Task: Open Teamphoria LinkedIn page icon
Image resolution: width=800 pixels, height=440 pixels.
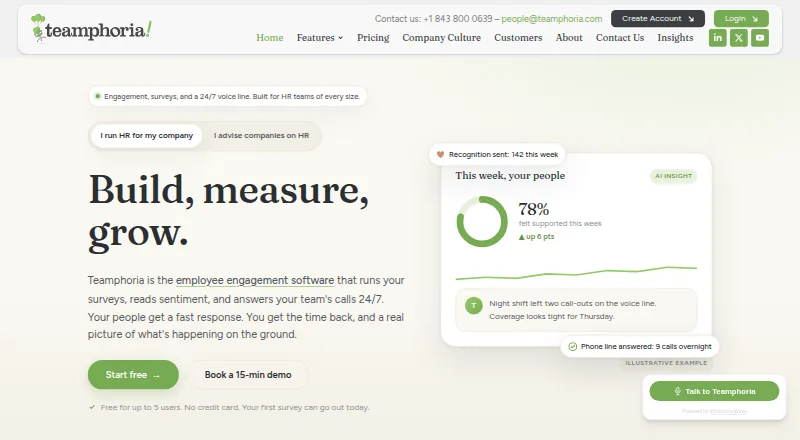Action: (x=717, y=38)
